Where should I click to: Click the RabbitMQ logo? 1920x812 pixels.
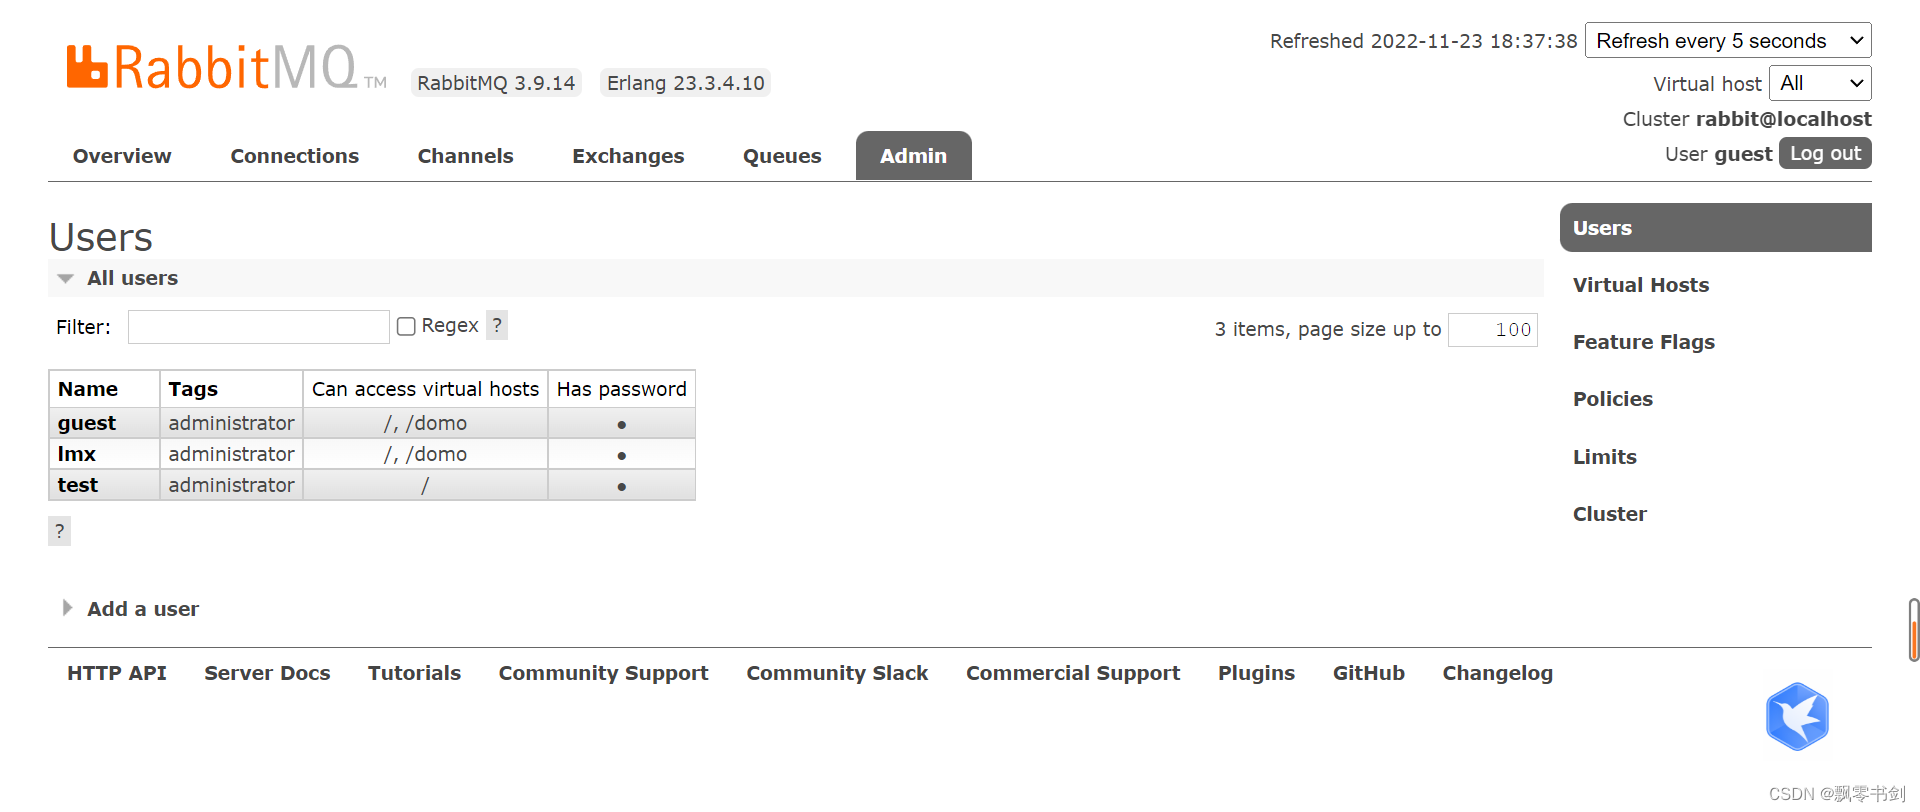(226, 67)
